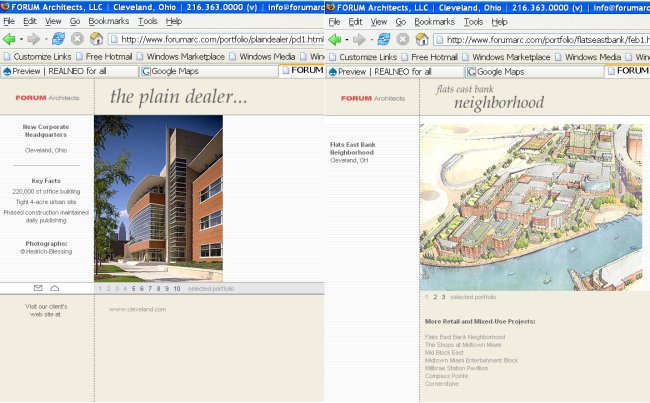This screenshot has height=403, width=650.
Task: Open Windows Marketplace bookmark in right window
Action: (506, 57)
